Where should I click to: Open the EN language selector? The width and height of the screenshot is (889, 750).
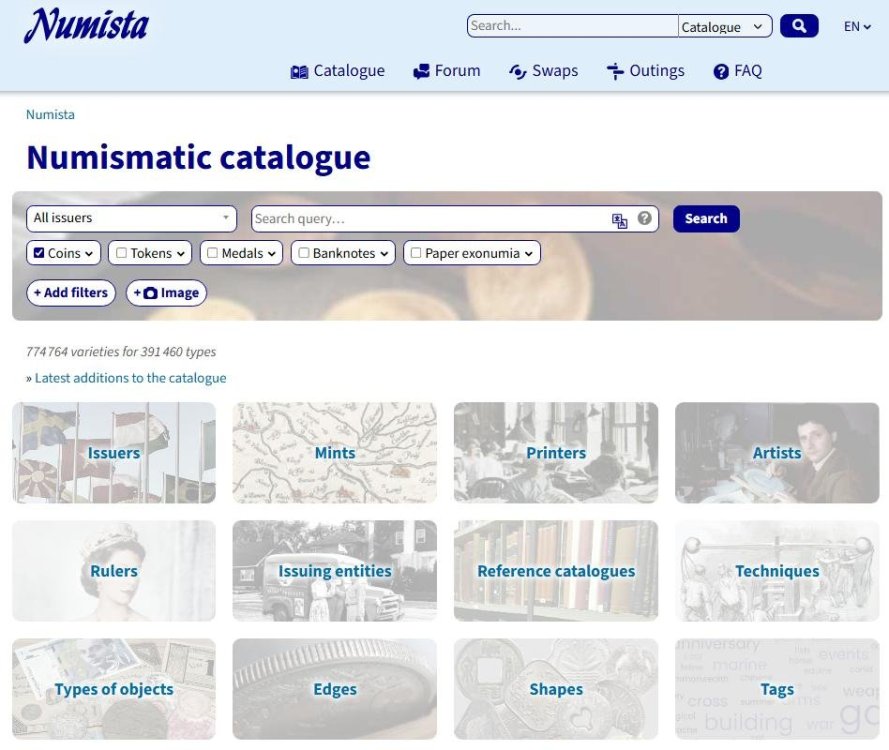click(857, 27)
